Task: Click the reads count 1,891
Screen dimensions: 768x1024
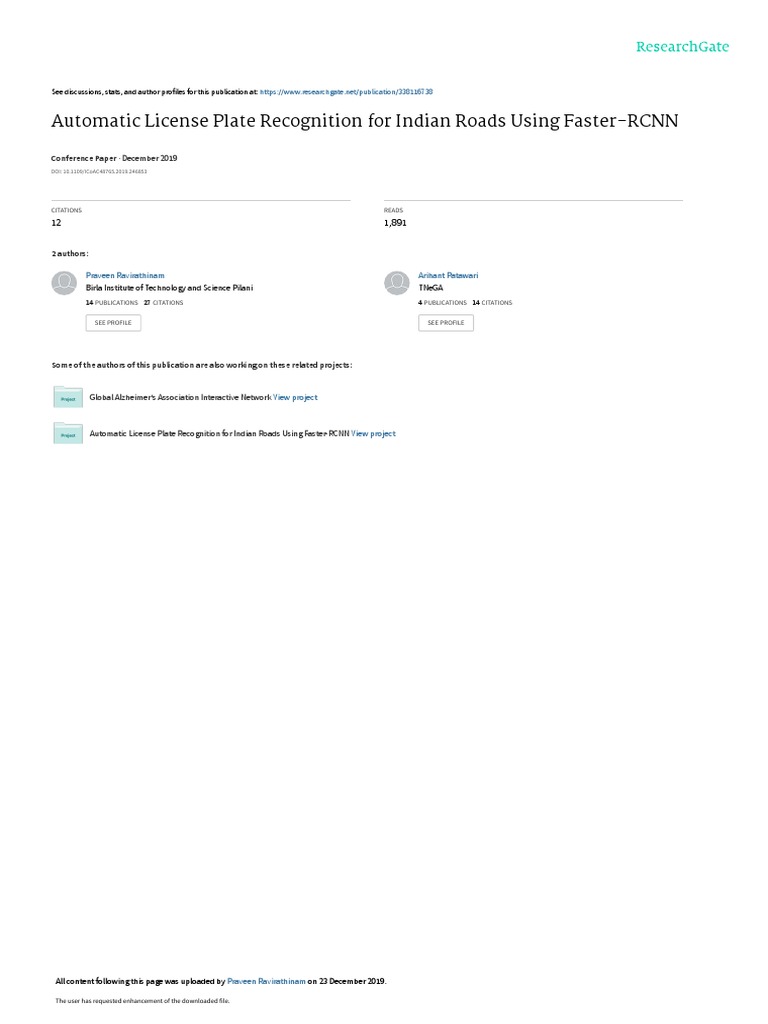Action: pyautogui.click(x=395, y=223)
